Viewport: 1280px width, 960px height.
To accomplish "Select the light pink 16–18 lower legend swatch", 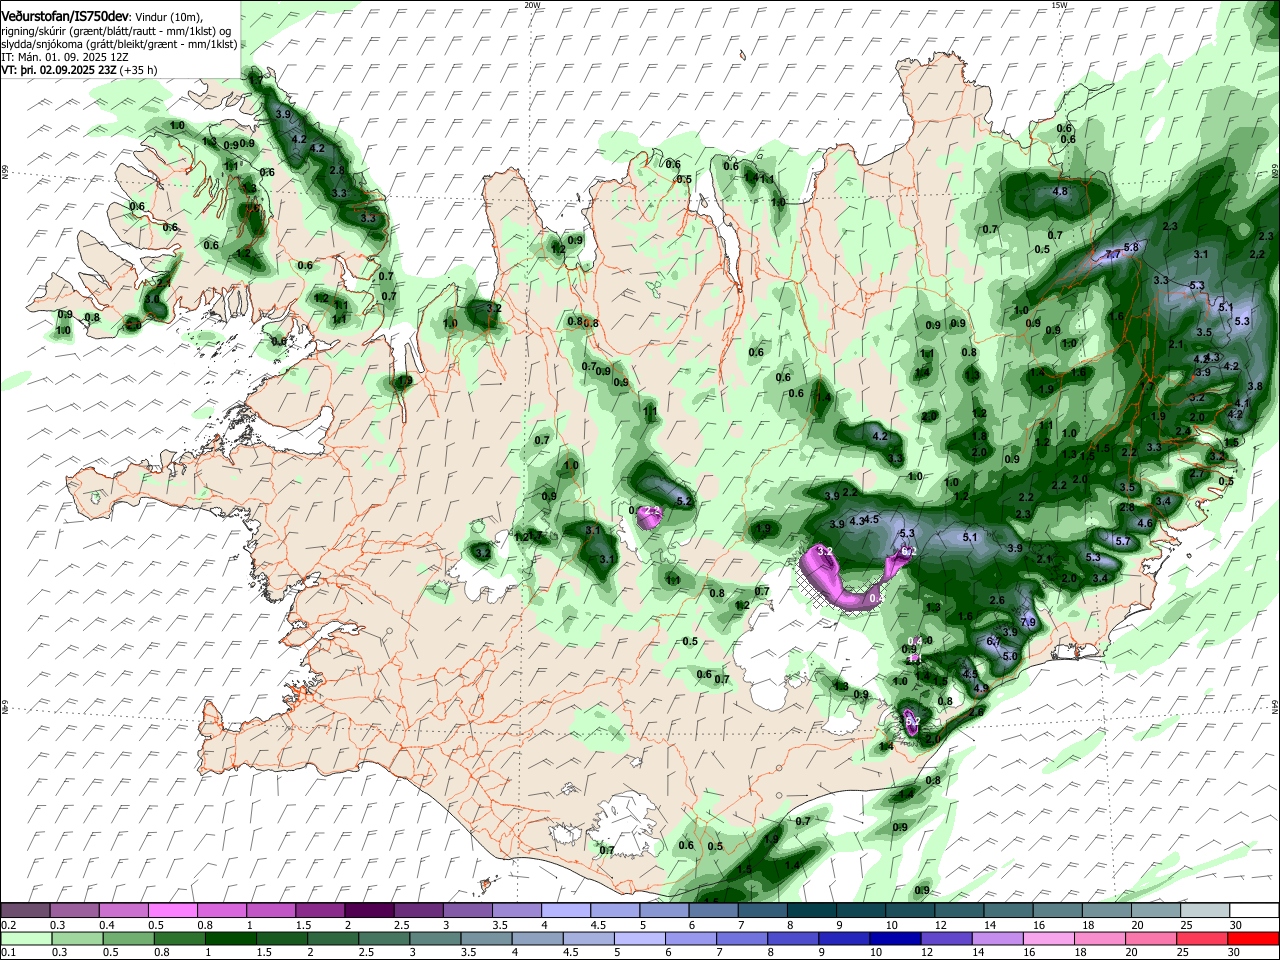I will [1048, 940].
